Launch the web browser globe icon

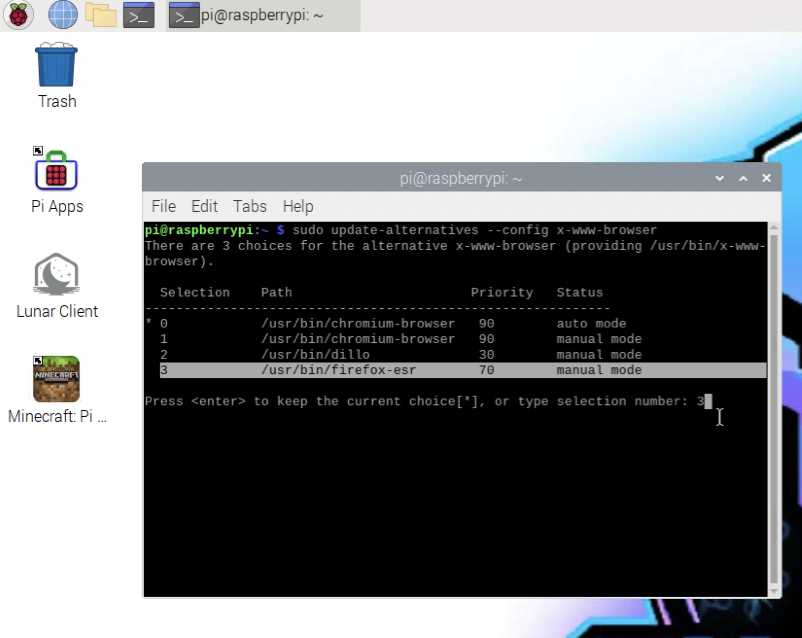pyautogui.click(x=63, y=14)
